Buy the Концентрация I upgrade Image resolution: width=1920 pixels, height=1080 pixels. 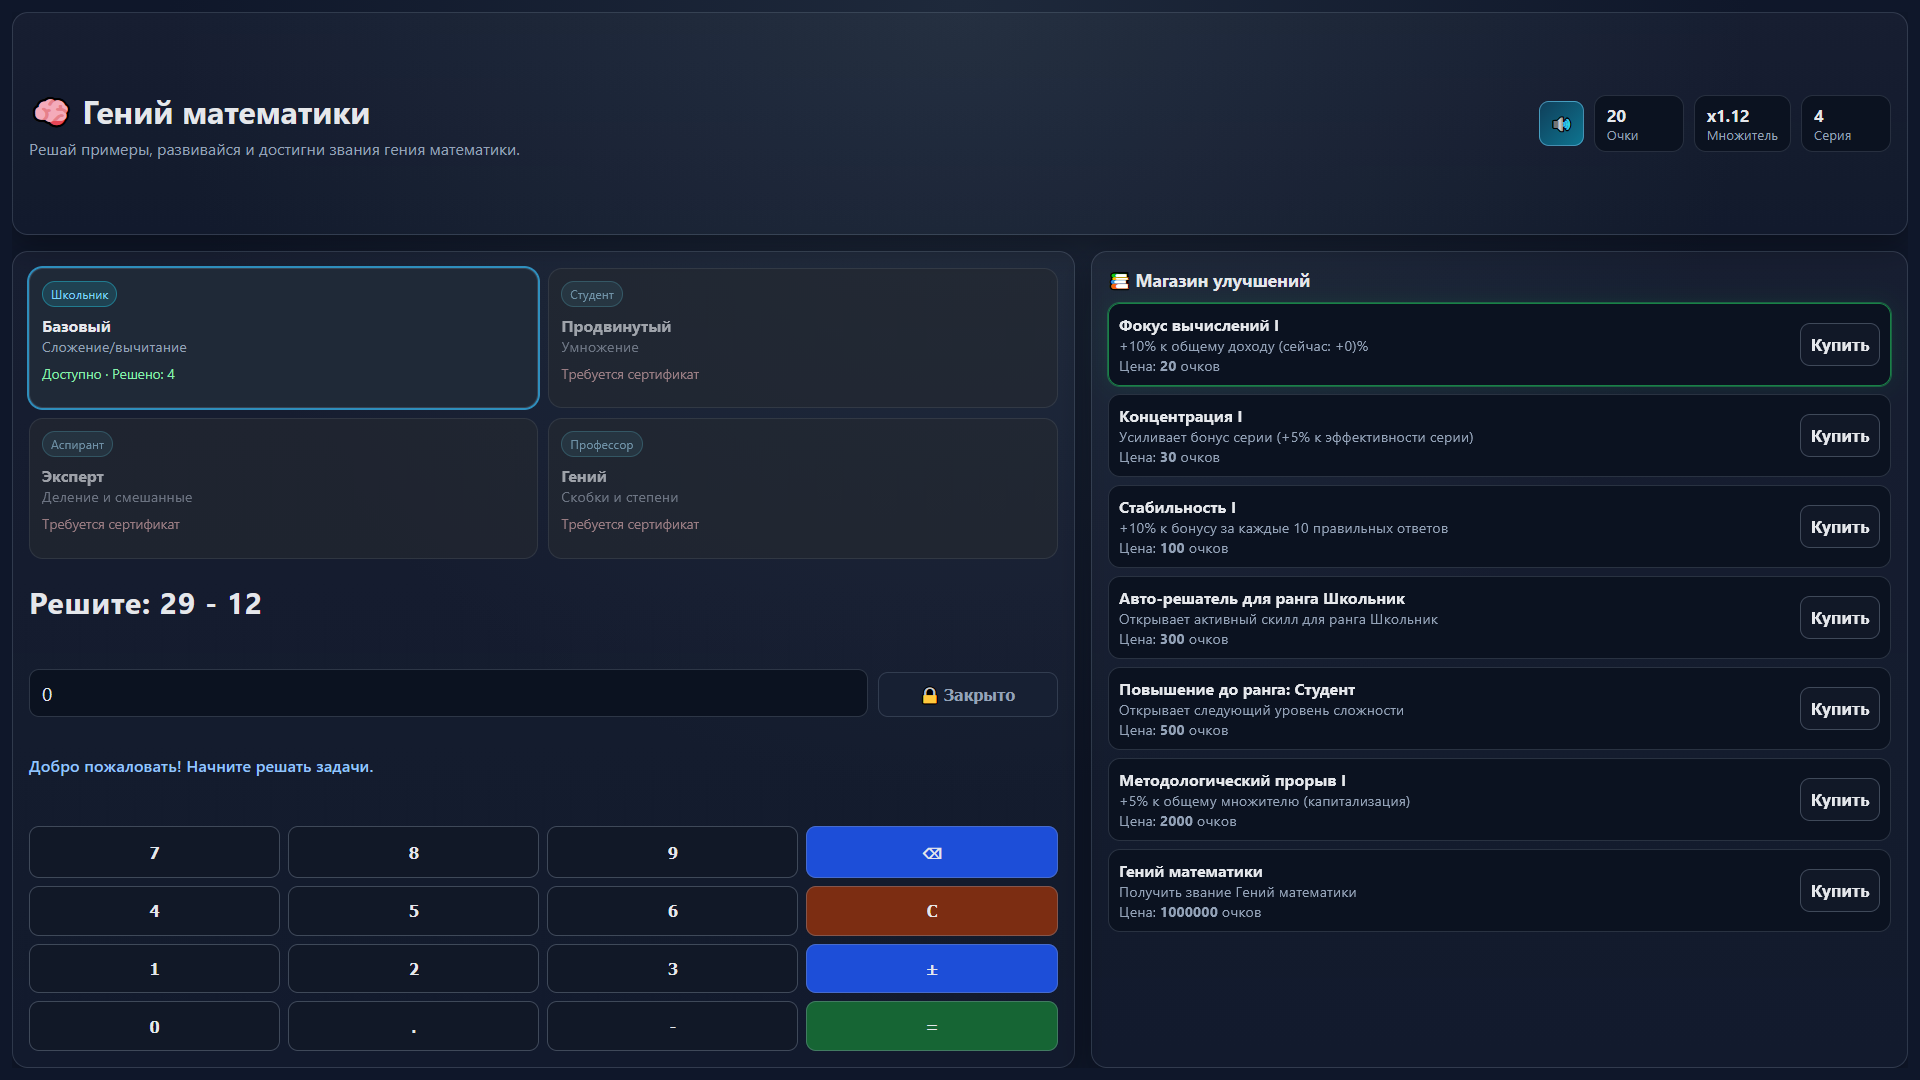(1839, 436)
